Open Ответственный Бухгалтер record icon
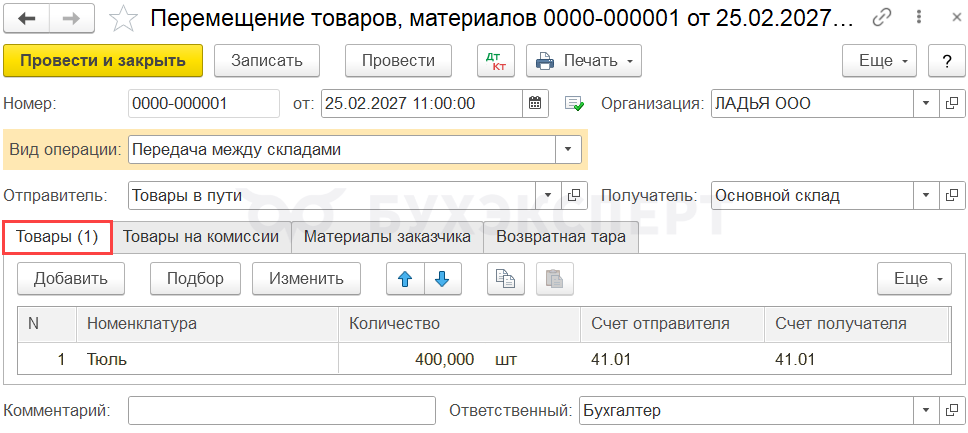 [951, 410]
